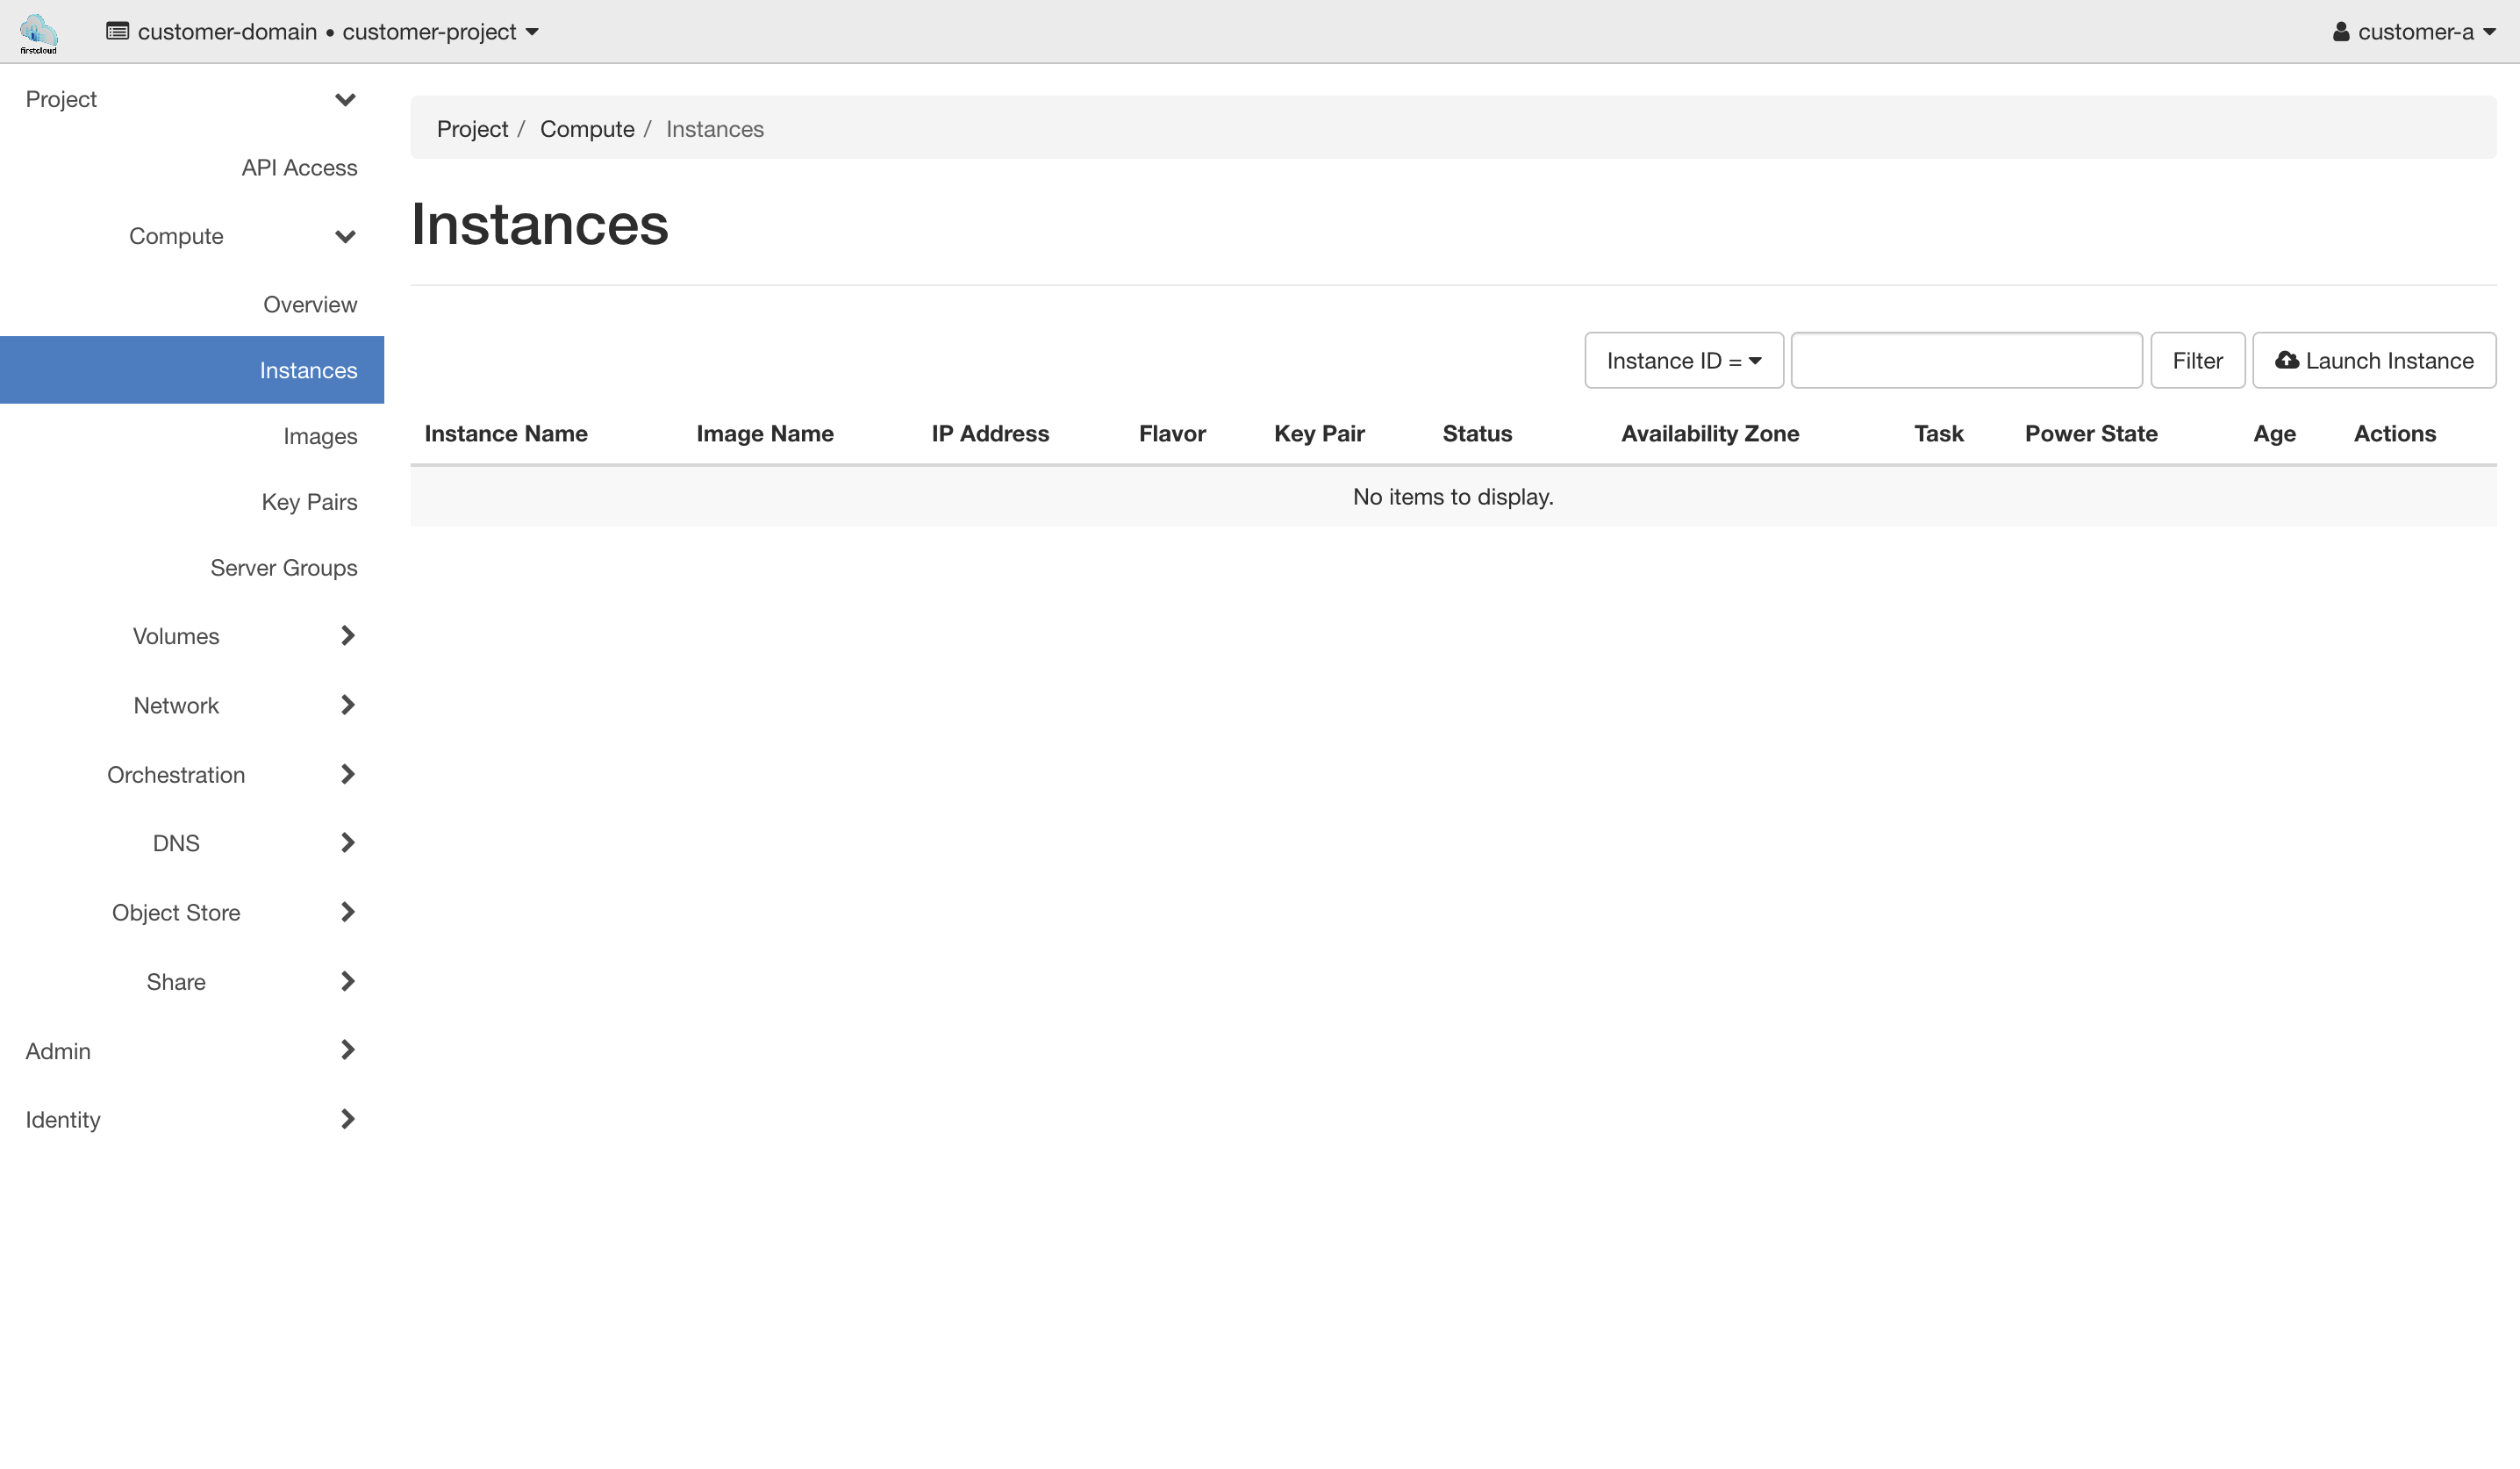Click the Instances breadcrumb text
Screen dimensions: 2520x1469
(x=715, y=129)
